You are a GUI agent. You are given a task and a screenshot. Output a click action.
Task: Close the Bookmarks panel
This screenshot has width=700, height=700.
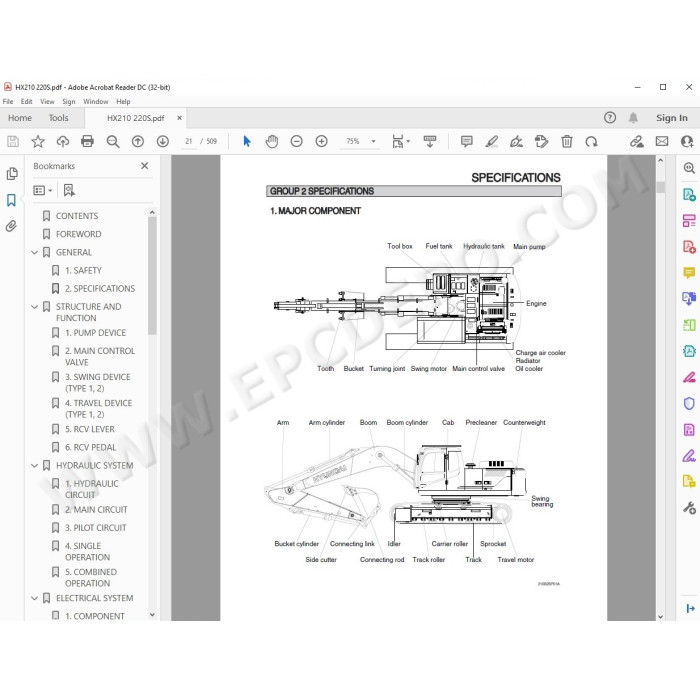tap(145, 166)
